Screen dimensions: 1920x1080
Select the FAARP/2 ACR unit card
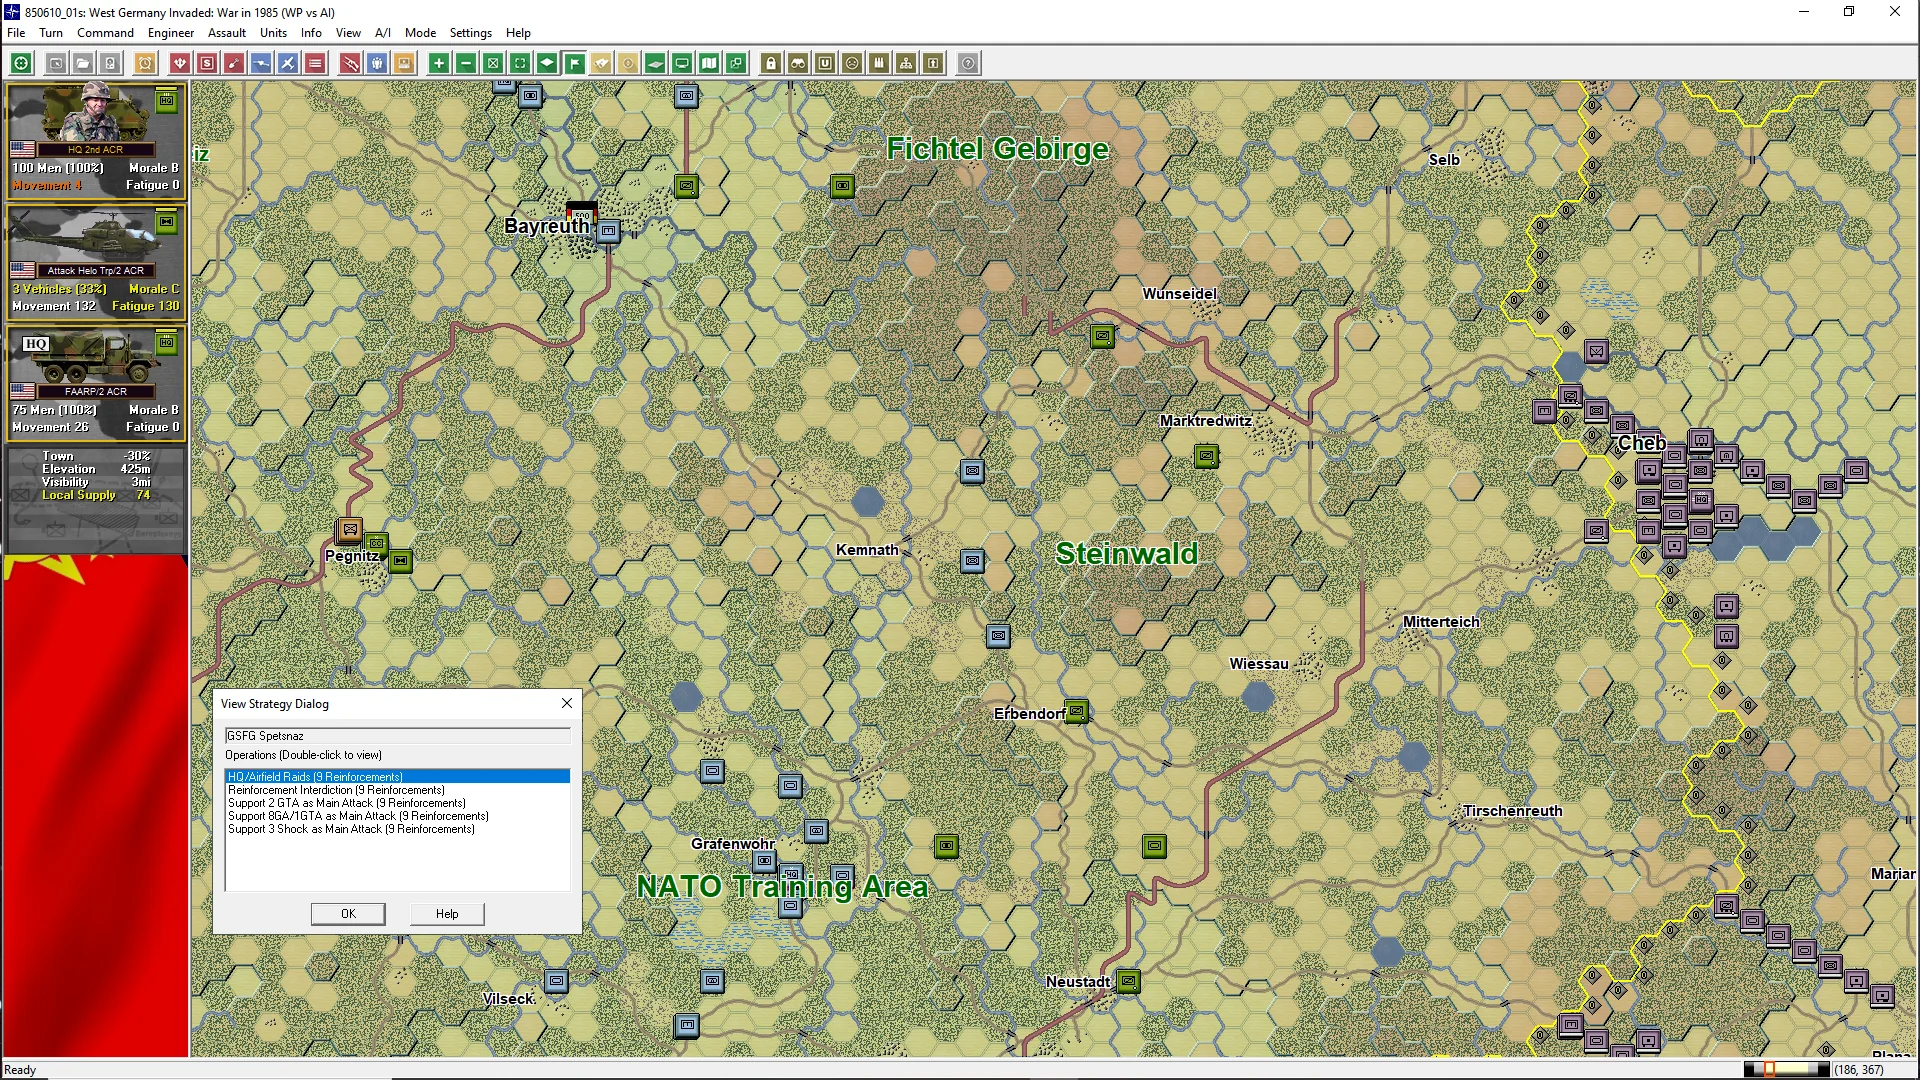[x=95, y=382]
